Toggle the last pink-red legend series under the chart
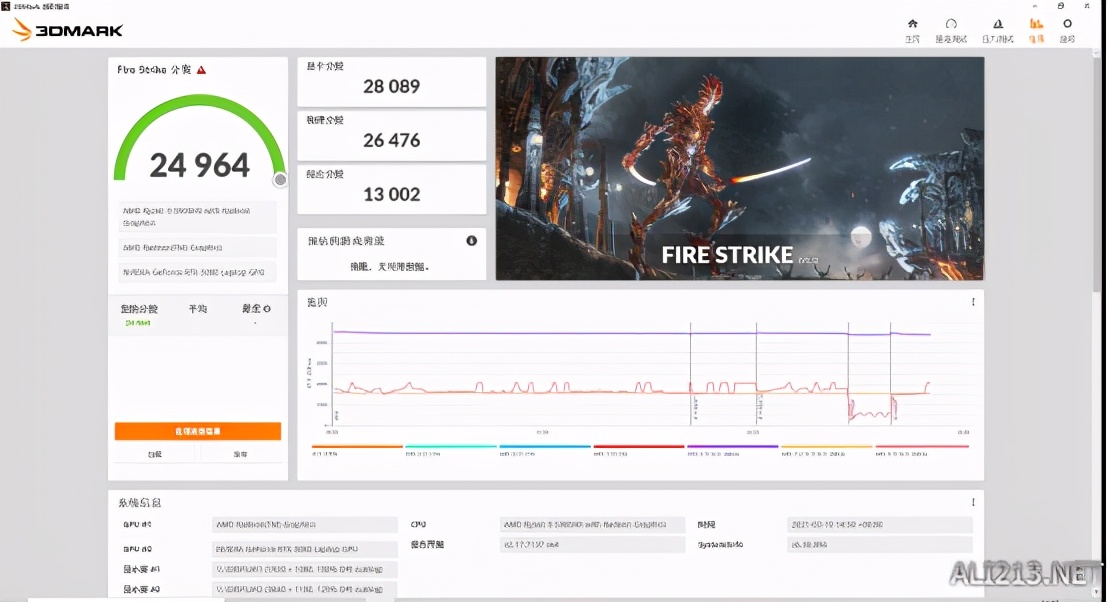The height and width of the screenshot is (602, 1108). pyautogui.click(x=921, y=449)
